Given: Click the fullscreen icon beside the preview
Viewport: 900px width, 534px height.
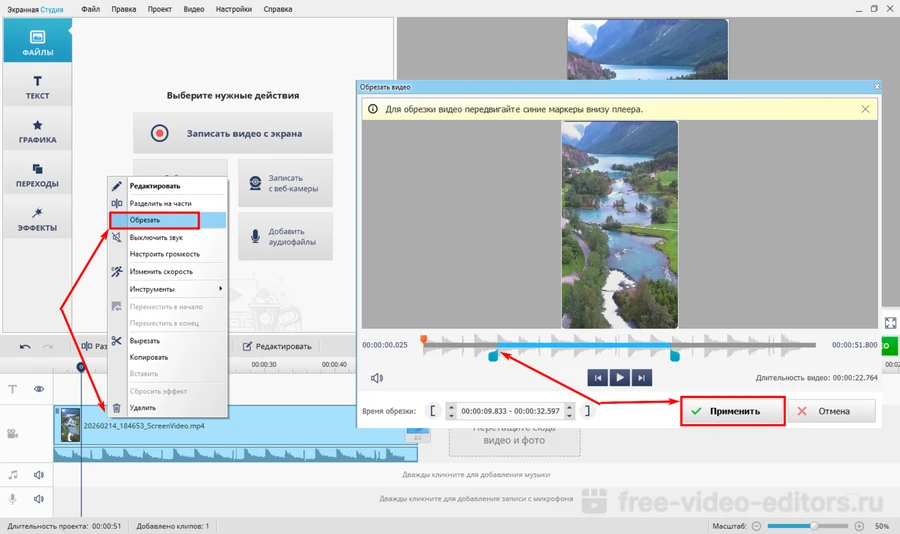Looking at the screenshot, I should point(890,323).
